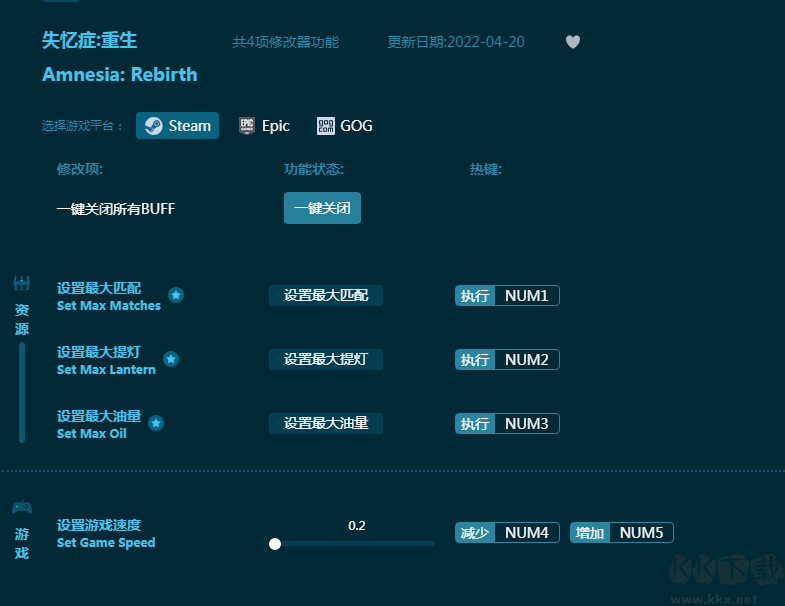Open the 资源 resources sidebar category icon
Image resolution: width=785 pixels, height=606 pixels.
click(x=21, y=283)
